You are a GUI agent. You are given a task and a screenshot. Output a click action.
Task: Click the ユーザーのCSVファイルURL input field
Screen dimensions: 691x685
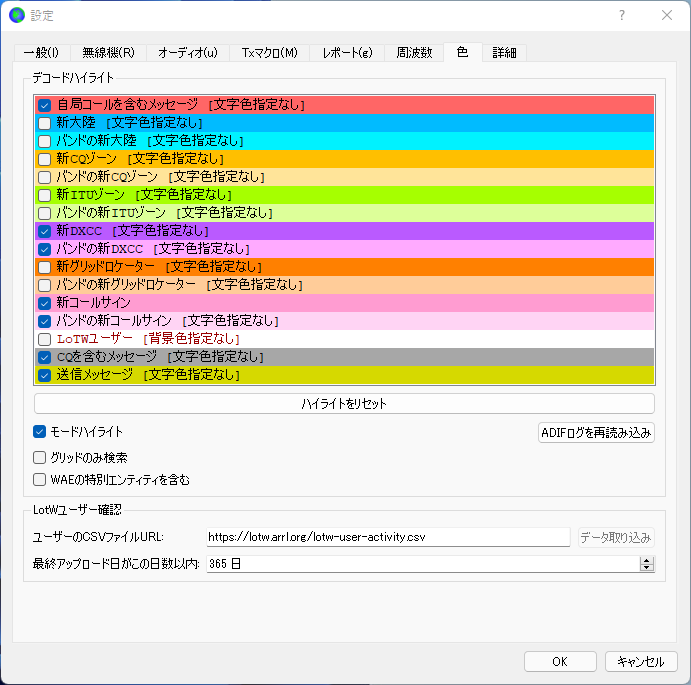point(388,537)
